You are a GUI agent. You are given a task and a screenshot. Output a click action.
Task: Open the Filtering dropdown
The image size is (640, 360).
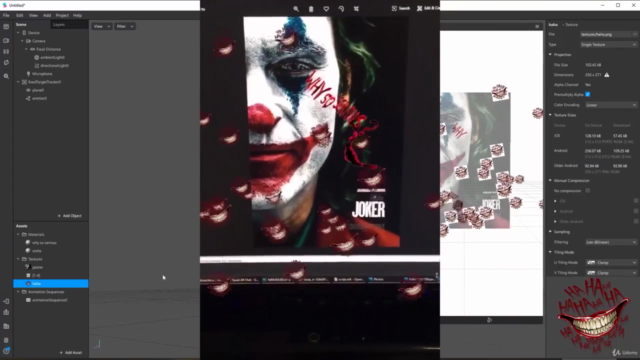click(x=611, y=242)
